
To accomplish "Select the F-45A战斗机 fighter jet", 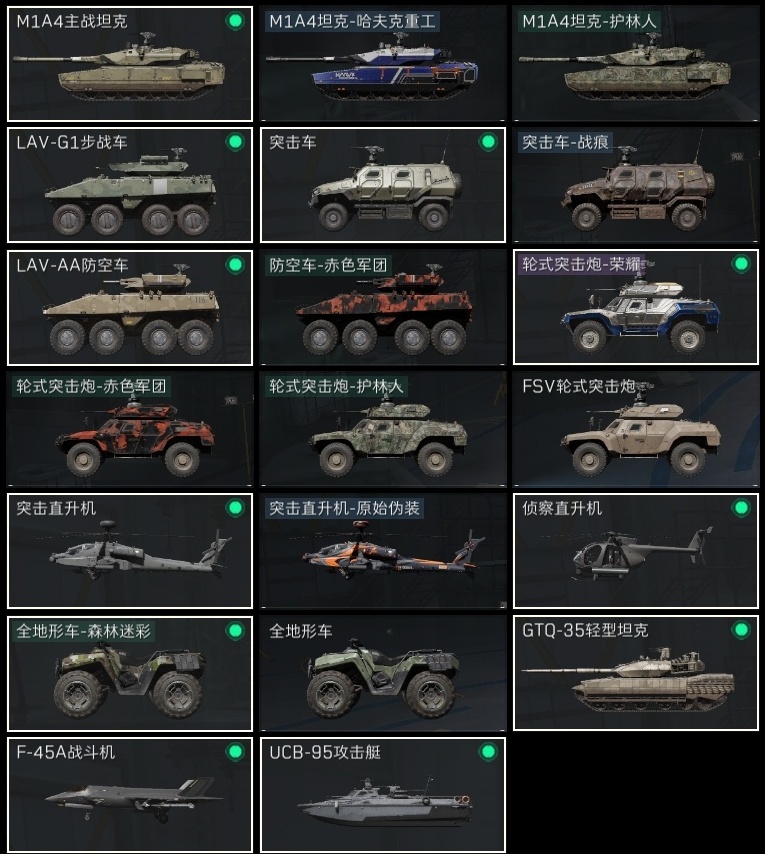I will pyautogui.click(x=130, y=795).
